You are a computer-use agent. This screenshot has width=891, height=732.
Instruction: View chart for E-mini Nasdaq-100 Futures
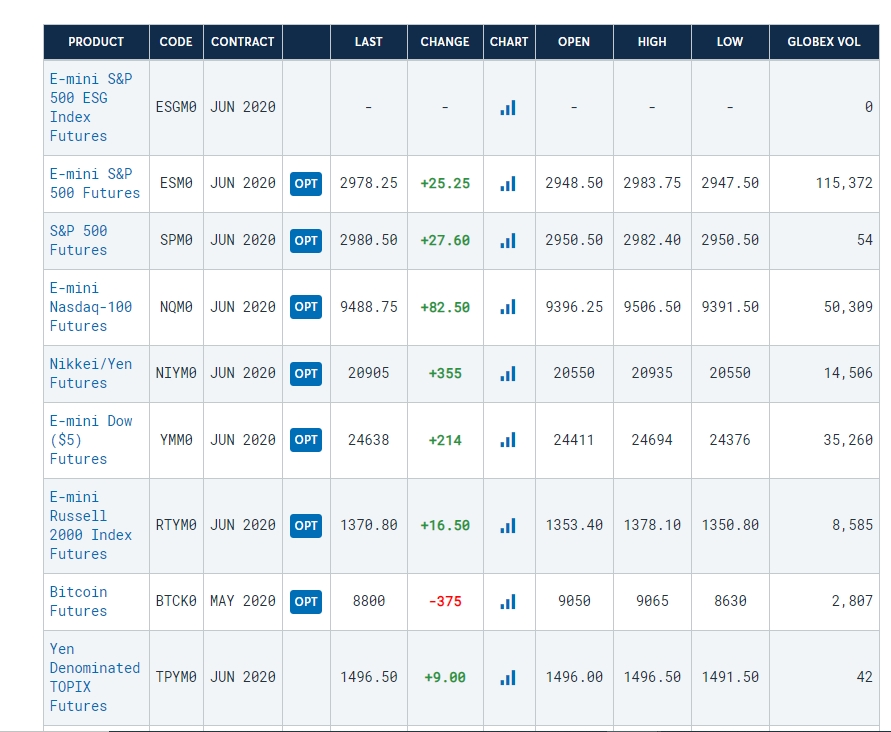click(x=508, y=307)
